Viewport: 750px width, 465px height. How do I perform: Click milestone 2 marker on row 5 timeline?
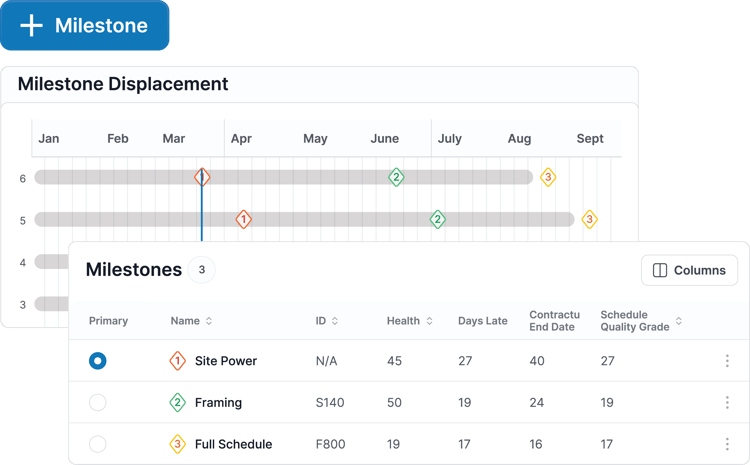pyautogui.click(x=438, y=220)
